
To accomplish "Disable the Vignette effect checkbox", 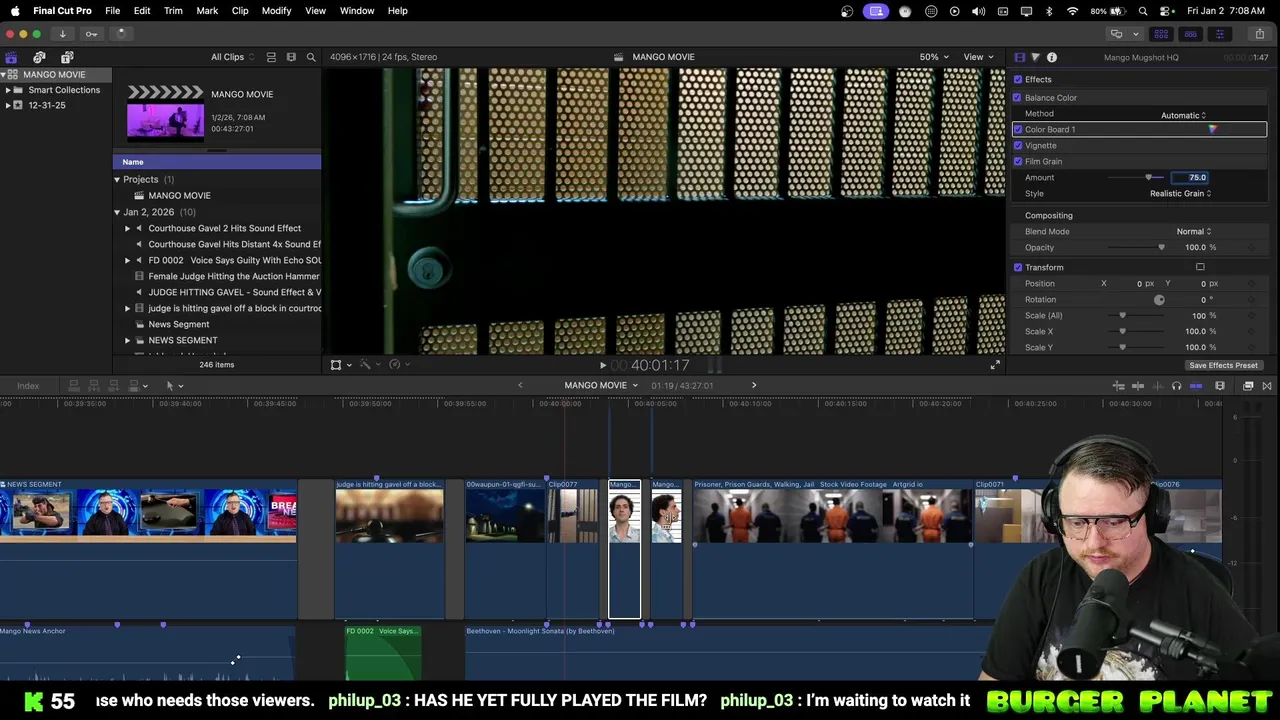I will (x=1018, y=145).
